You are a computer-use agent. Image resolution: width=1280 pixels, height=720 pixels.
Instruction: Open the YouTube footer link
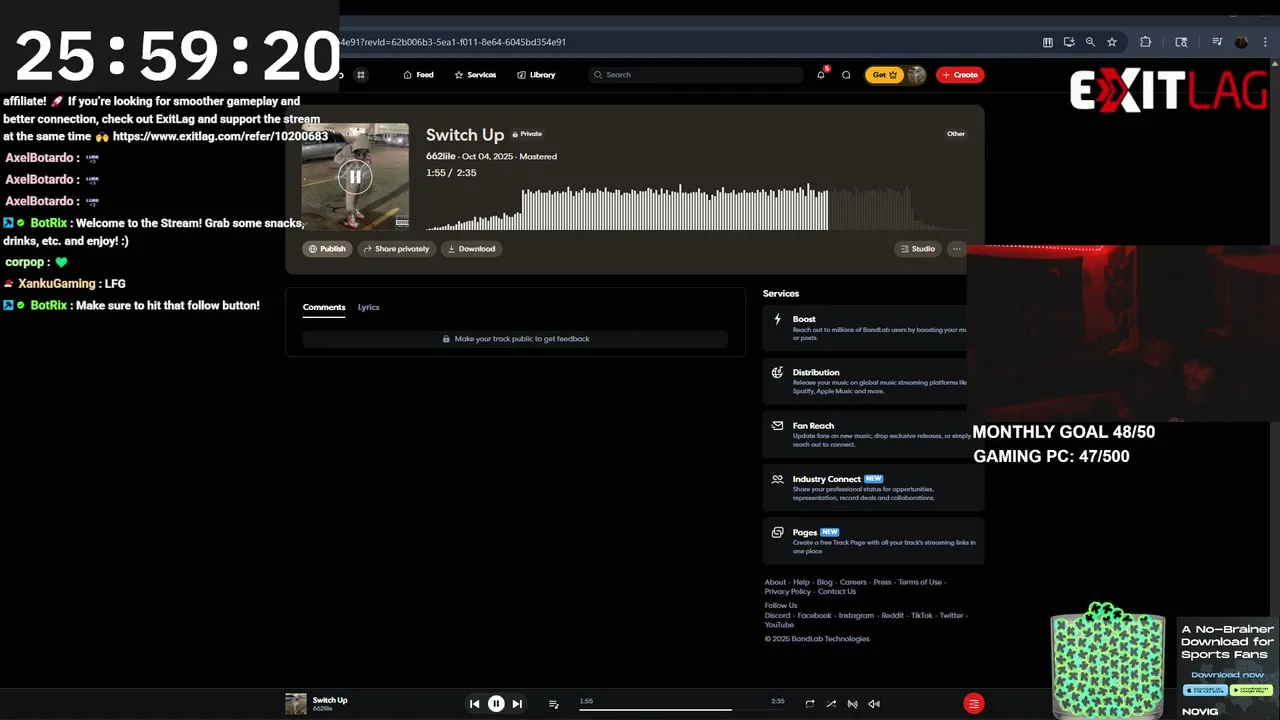779,625
